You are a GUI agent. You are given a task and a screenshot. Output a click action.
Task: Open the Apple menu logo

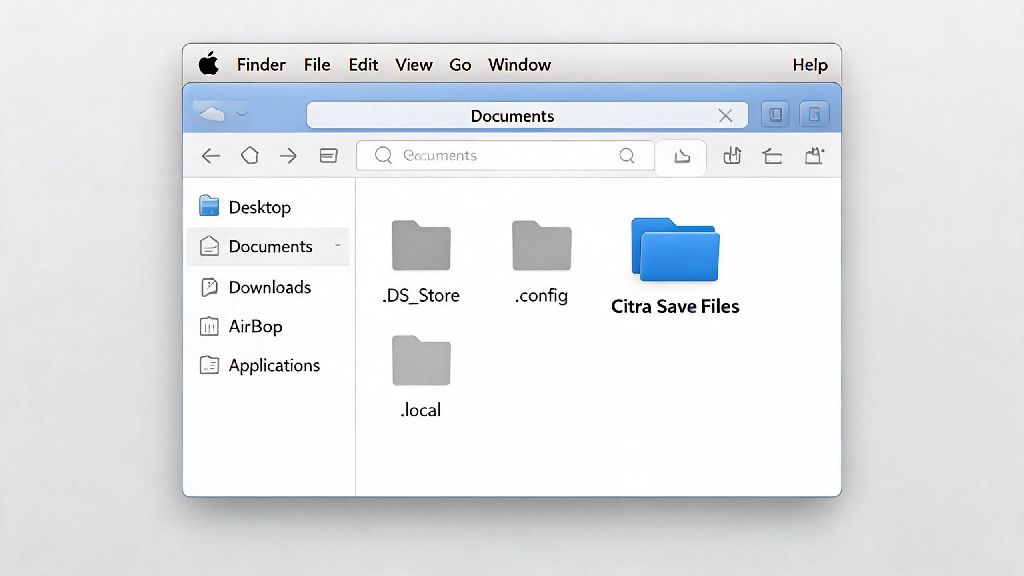coord(209,64)
